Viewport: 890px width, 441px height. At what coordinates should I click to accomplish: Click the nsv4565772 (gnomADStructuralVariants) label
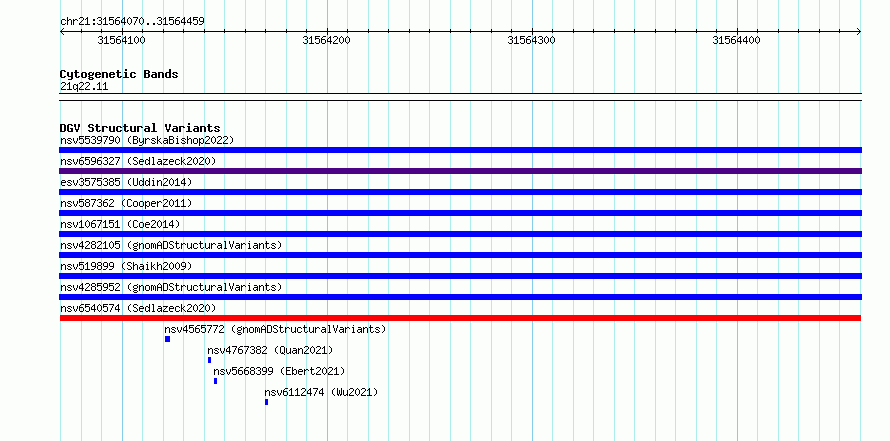(x=275, y=329)
